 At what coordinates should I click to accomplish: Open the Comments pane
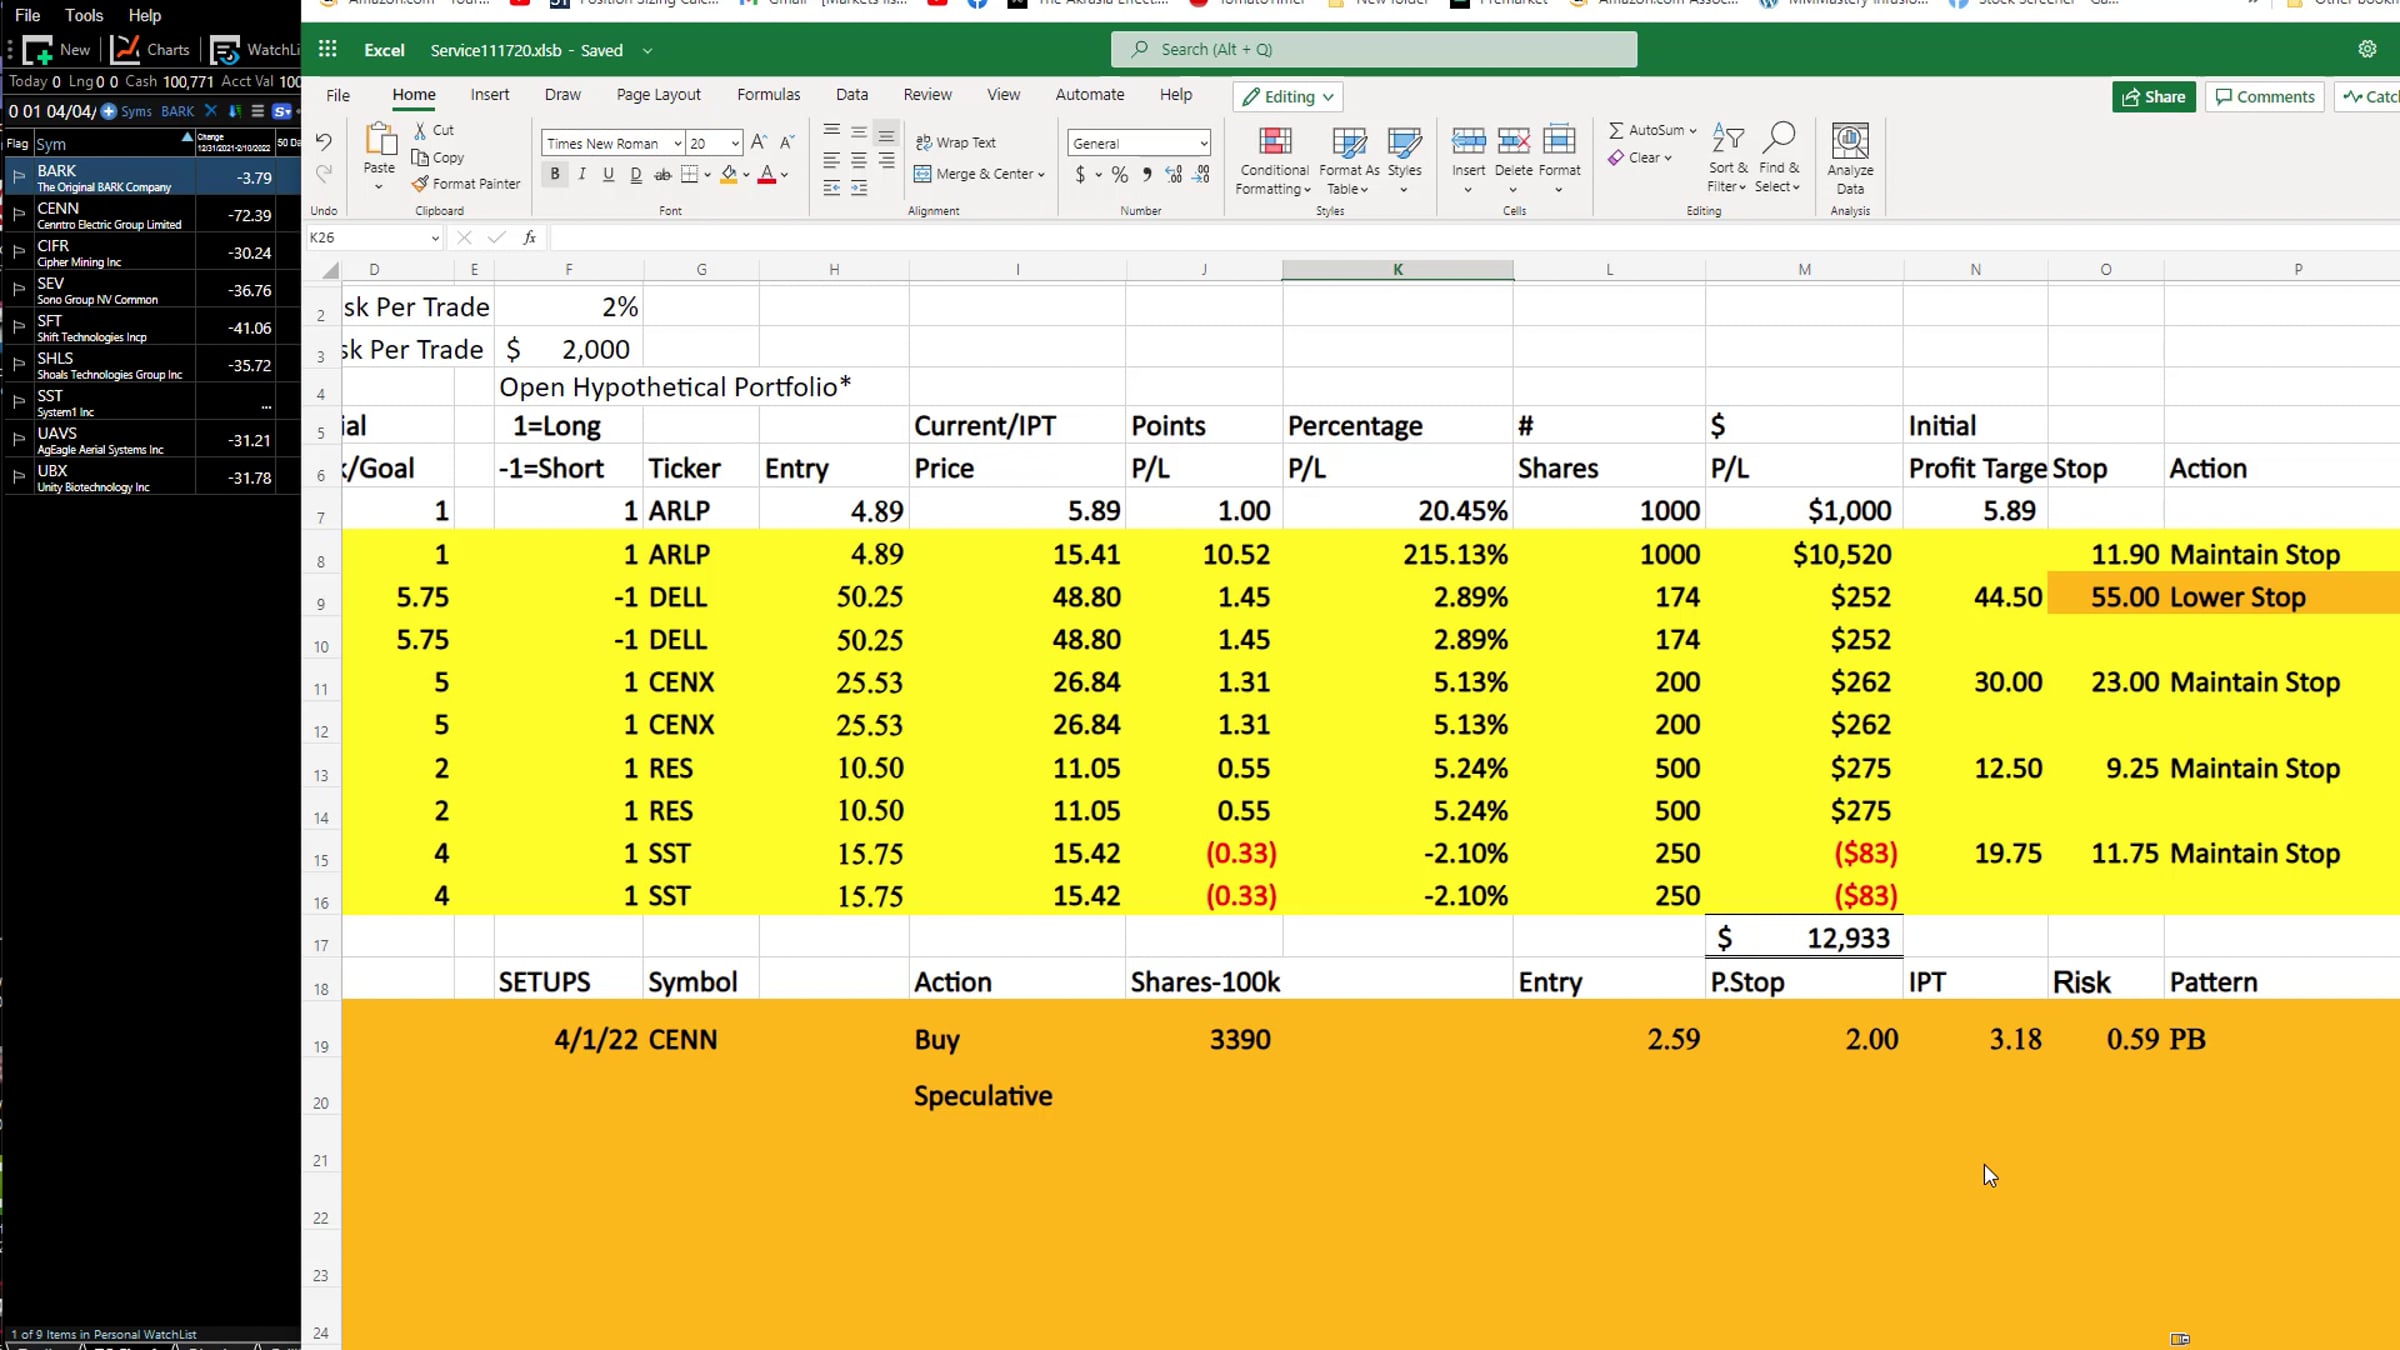(2265, 97)
